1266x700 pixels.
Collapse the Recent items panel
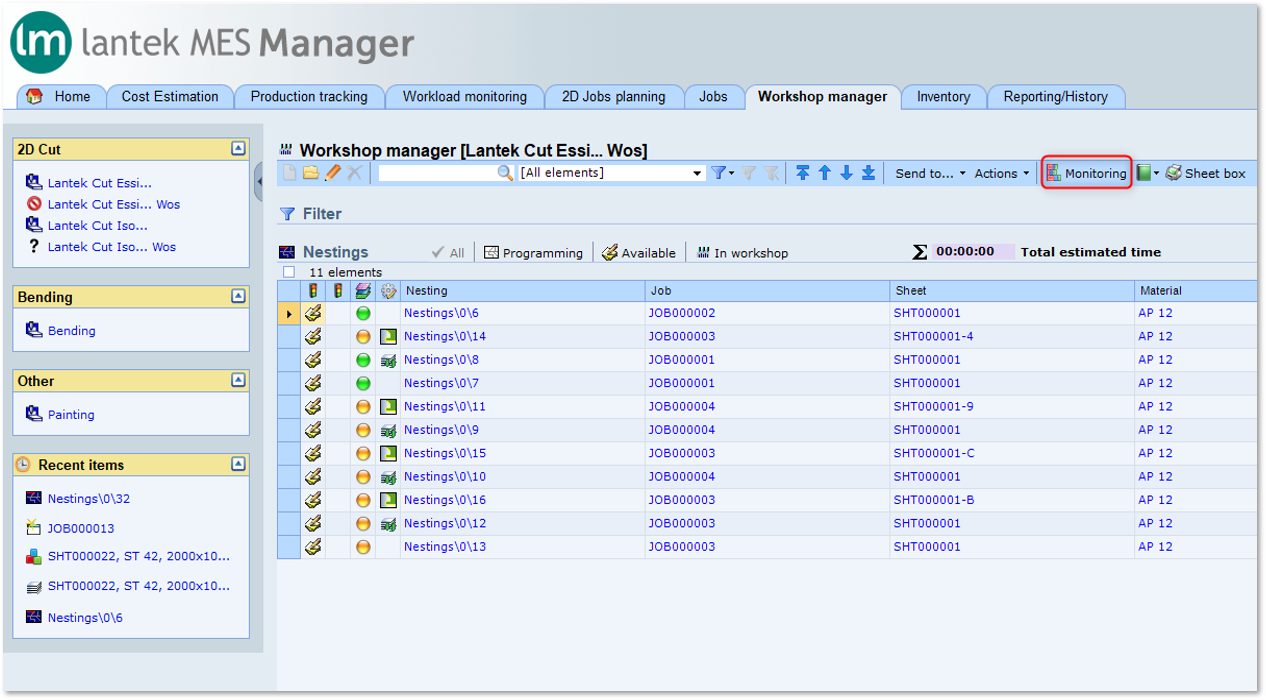238,464
